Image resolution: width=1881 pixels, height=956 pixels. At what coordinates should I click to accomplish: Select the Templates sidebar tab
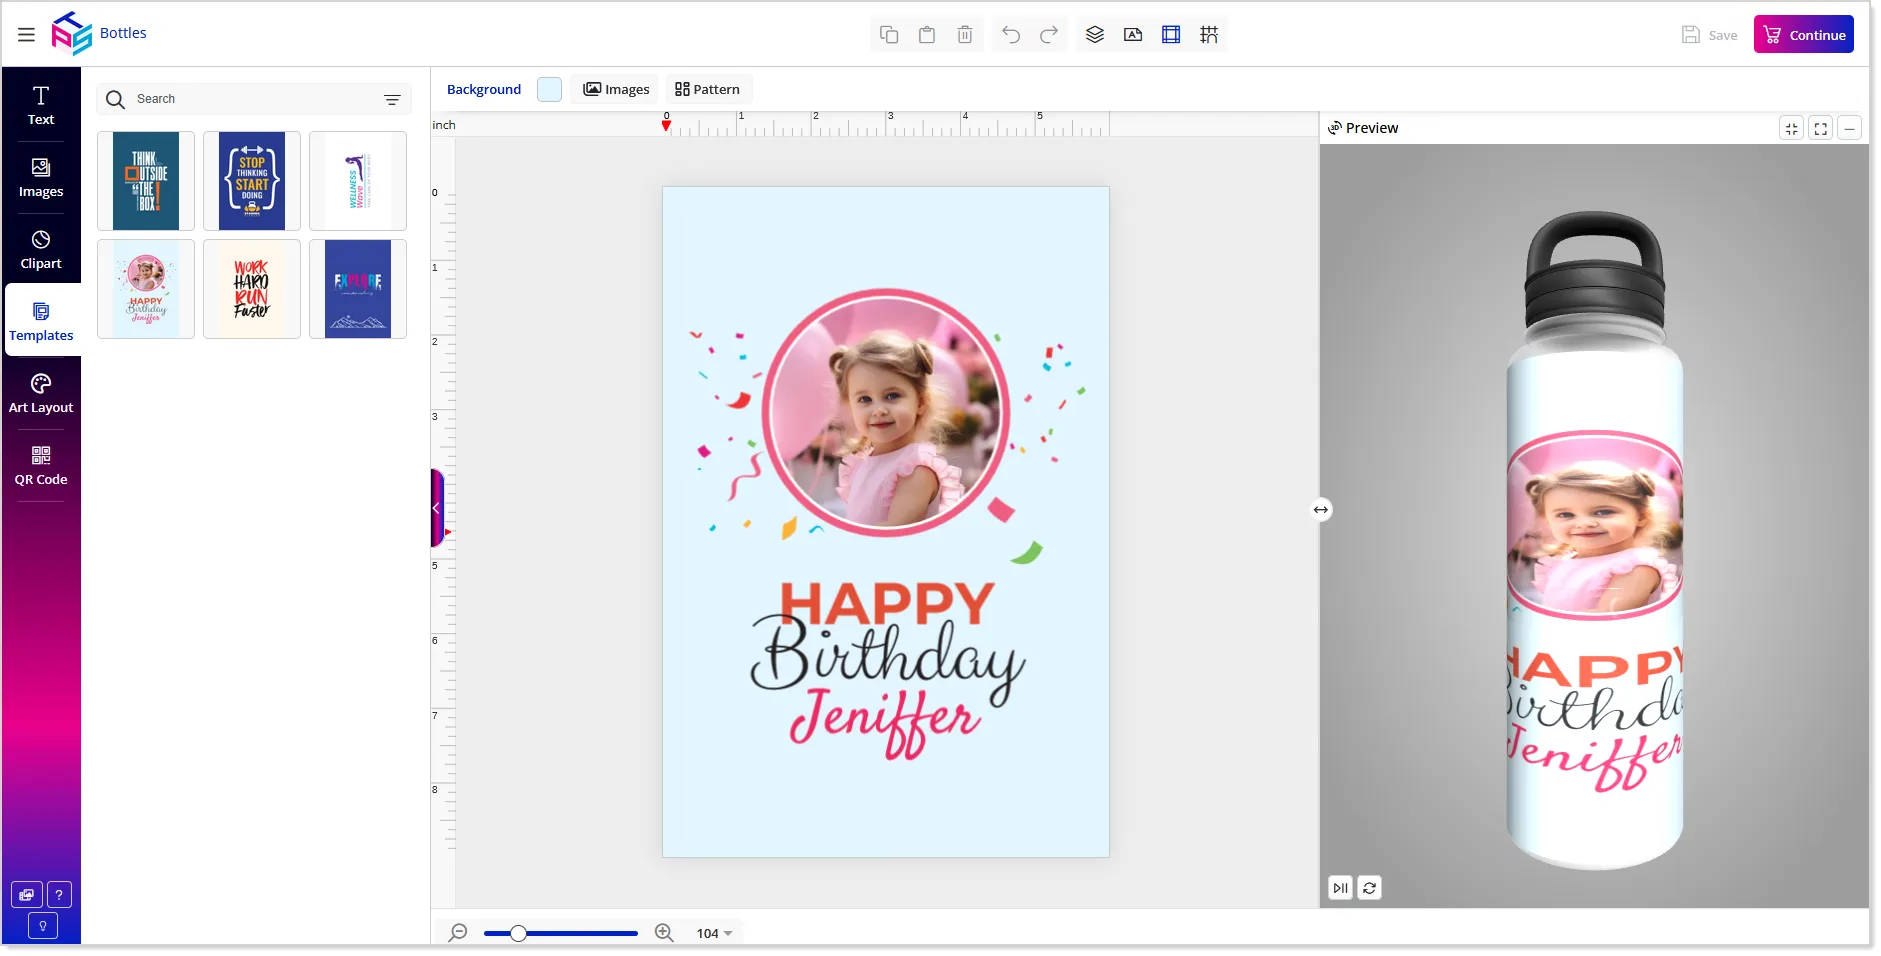point(41,320)
